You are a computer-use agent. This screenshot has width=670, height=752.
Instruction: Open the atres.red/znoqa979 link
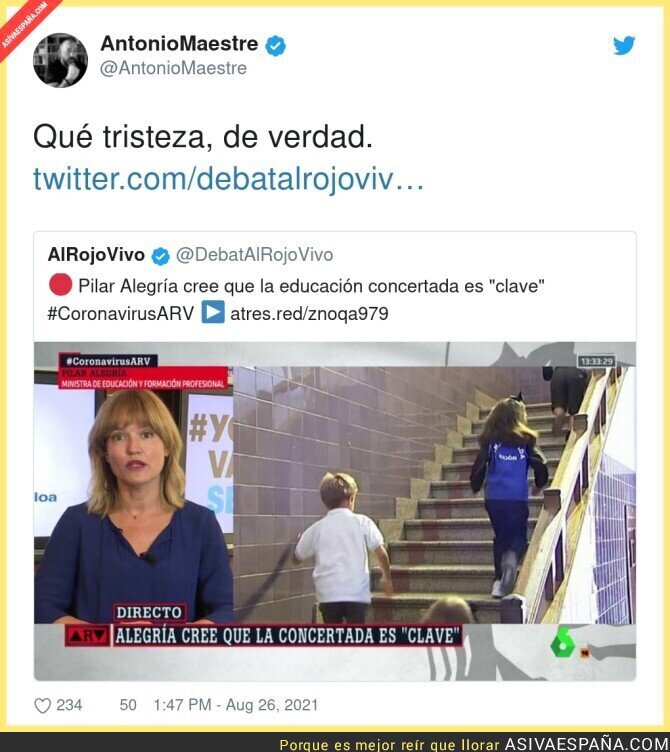pos(309,314)
